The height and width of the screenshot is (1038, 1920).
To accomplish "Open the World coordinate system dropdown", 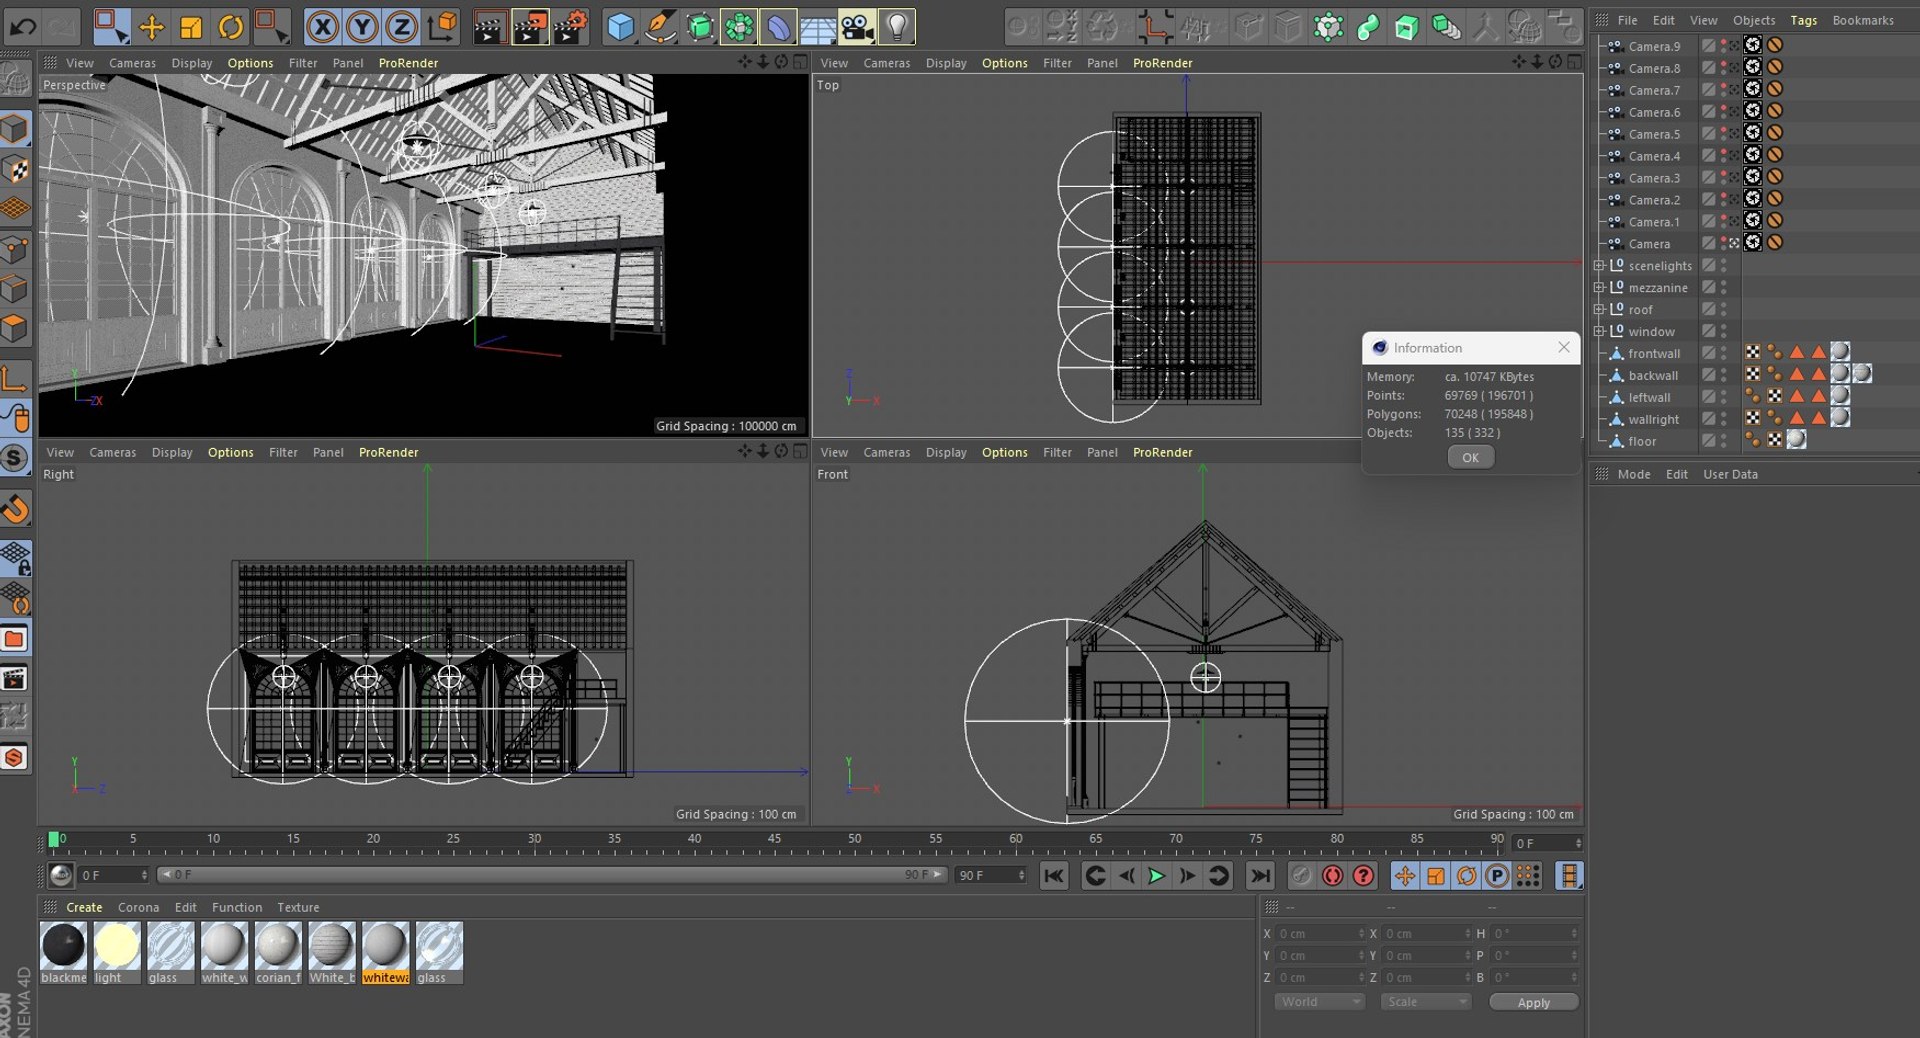I will 1320,1002.
